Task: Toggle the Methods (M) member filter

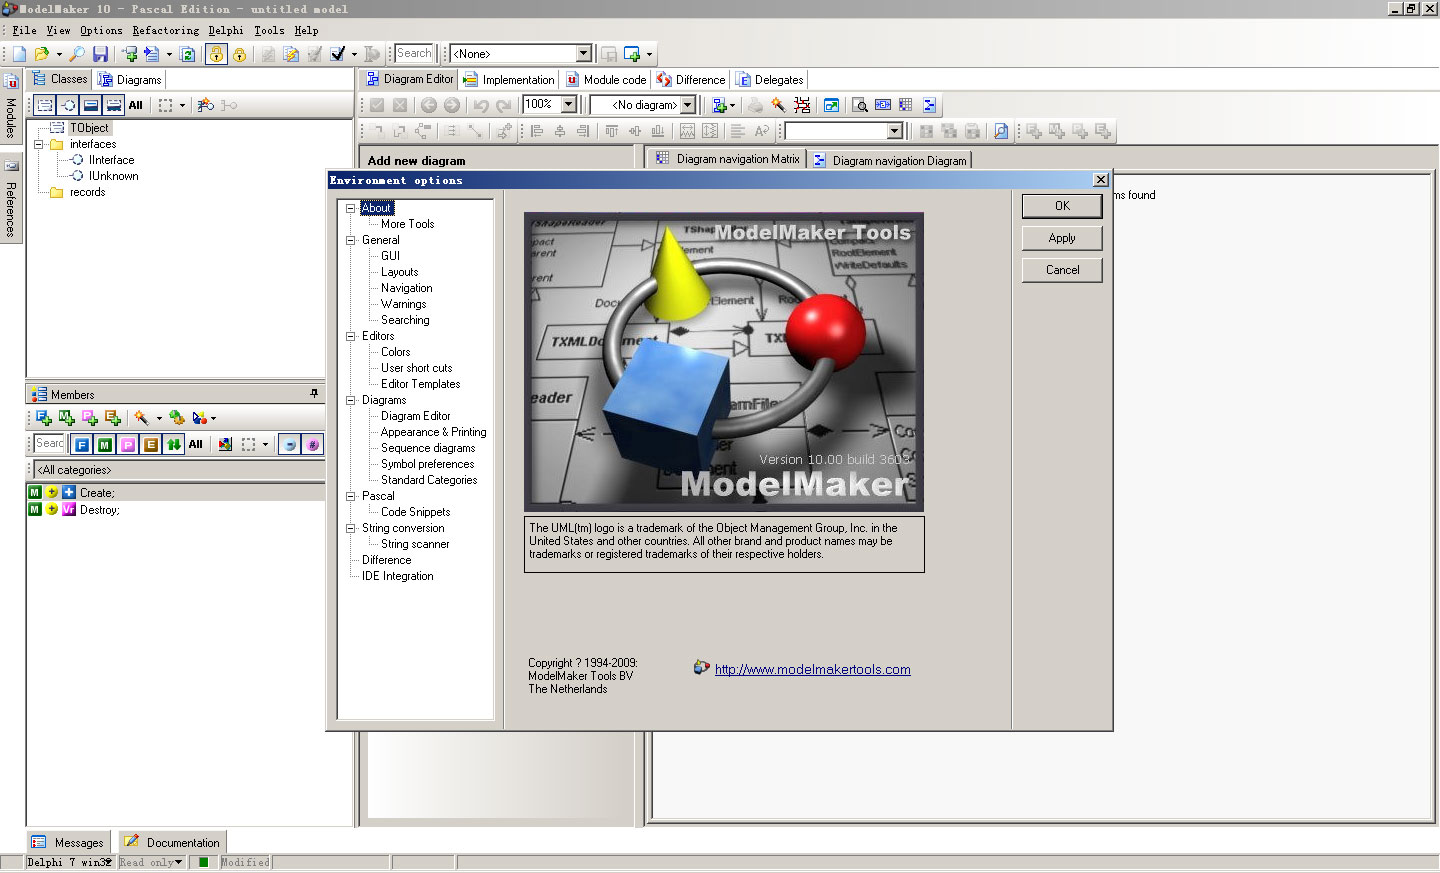Action: (105, 444)
